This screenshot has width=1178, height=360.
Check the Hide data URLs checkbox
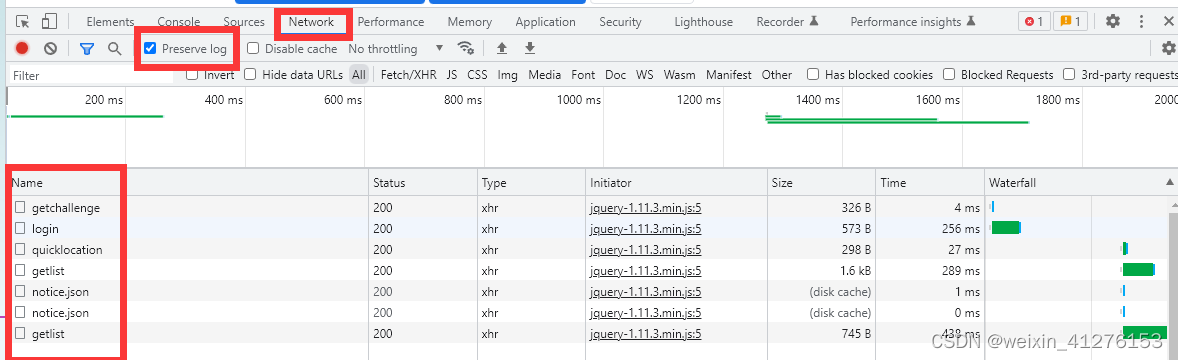[x=250, y=74]
